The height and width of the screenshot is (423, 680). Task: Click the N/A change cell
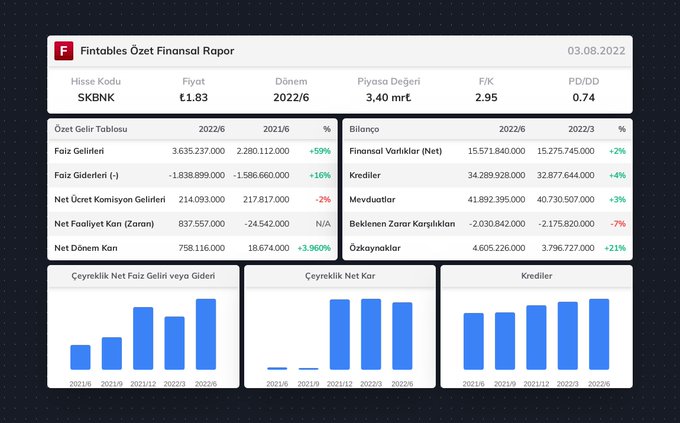coord(323,224)
